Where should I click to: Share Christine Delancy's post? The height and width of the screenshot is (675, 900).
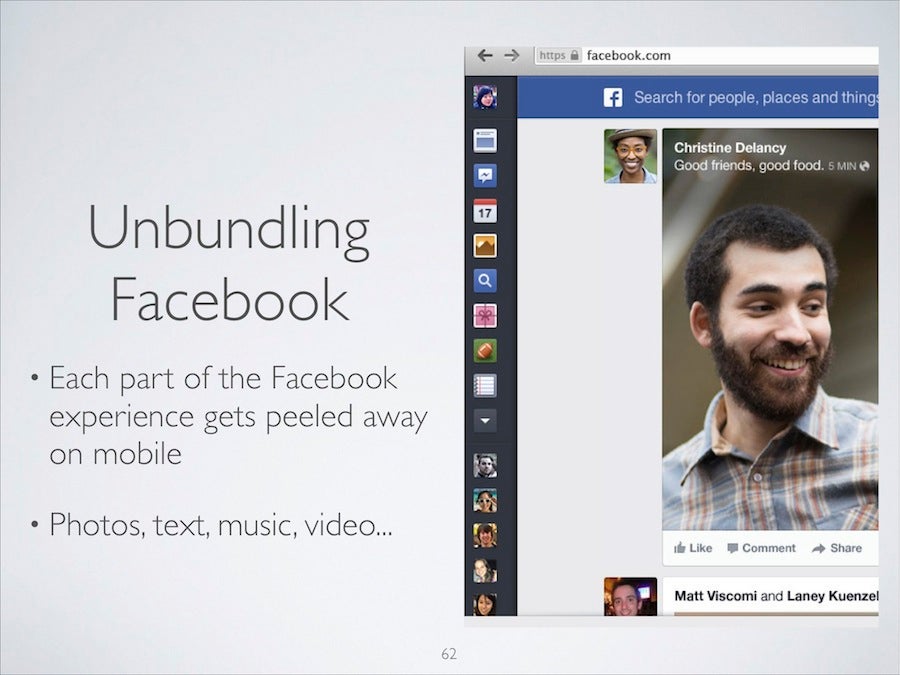(x=837, y=548)
